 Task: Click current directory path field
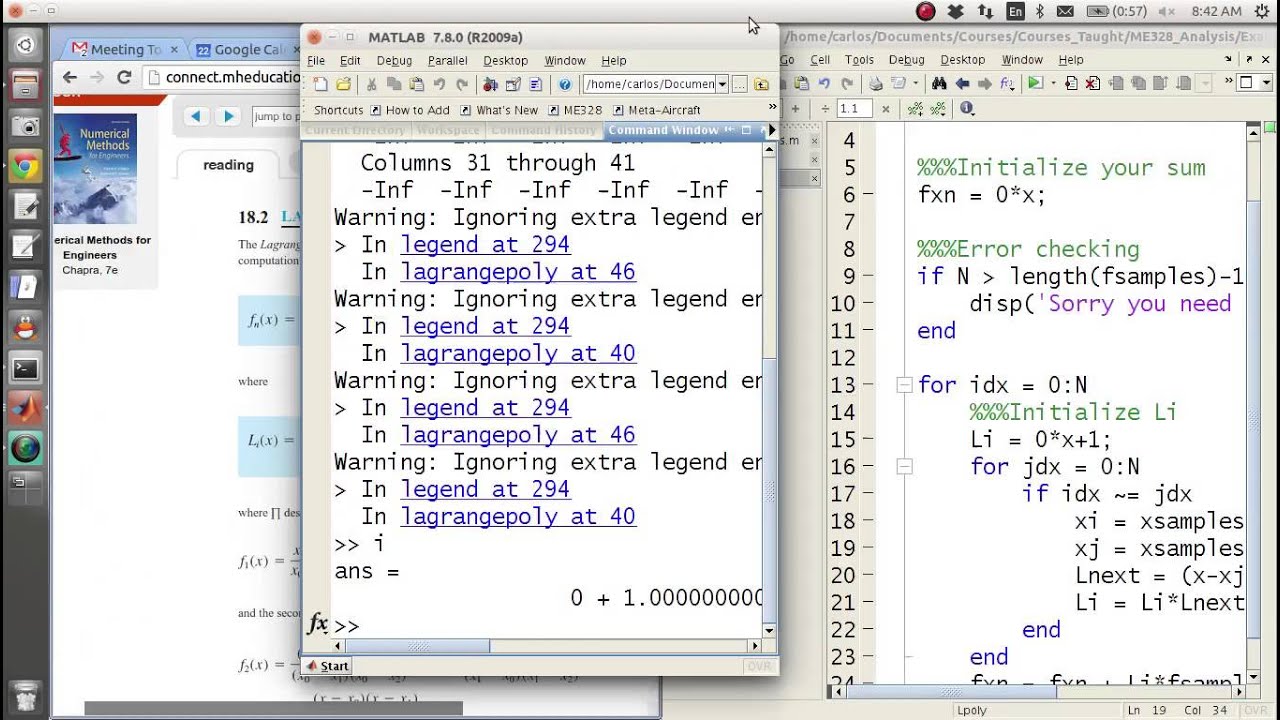(x=649, y=85)
